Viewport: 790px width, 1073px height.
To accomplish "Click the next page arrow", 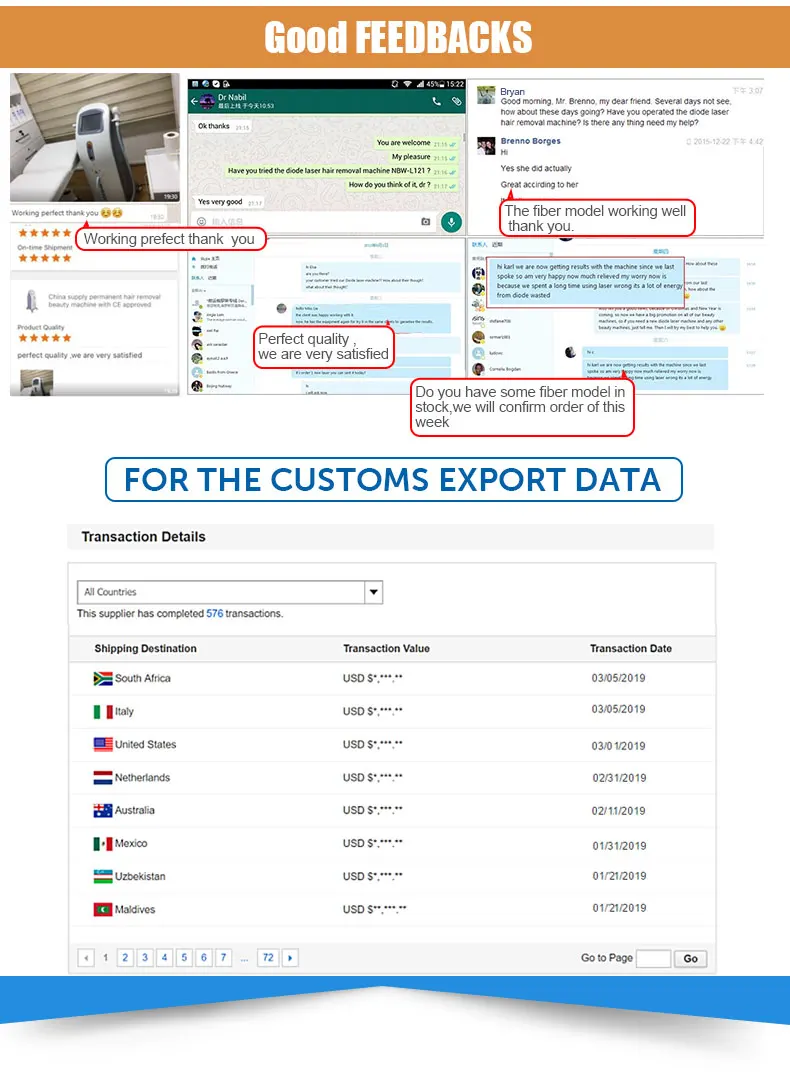I will pyautogui.click(x=290, y=958).
